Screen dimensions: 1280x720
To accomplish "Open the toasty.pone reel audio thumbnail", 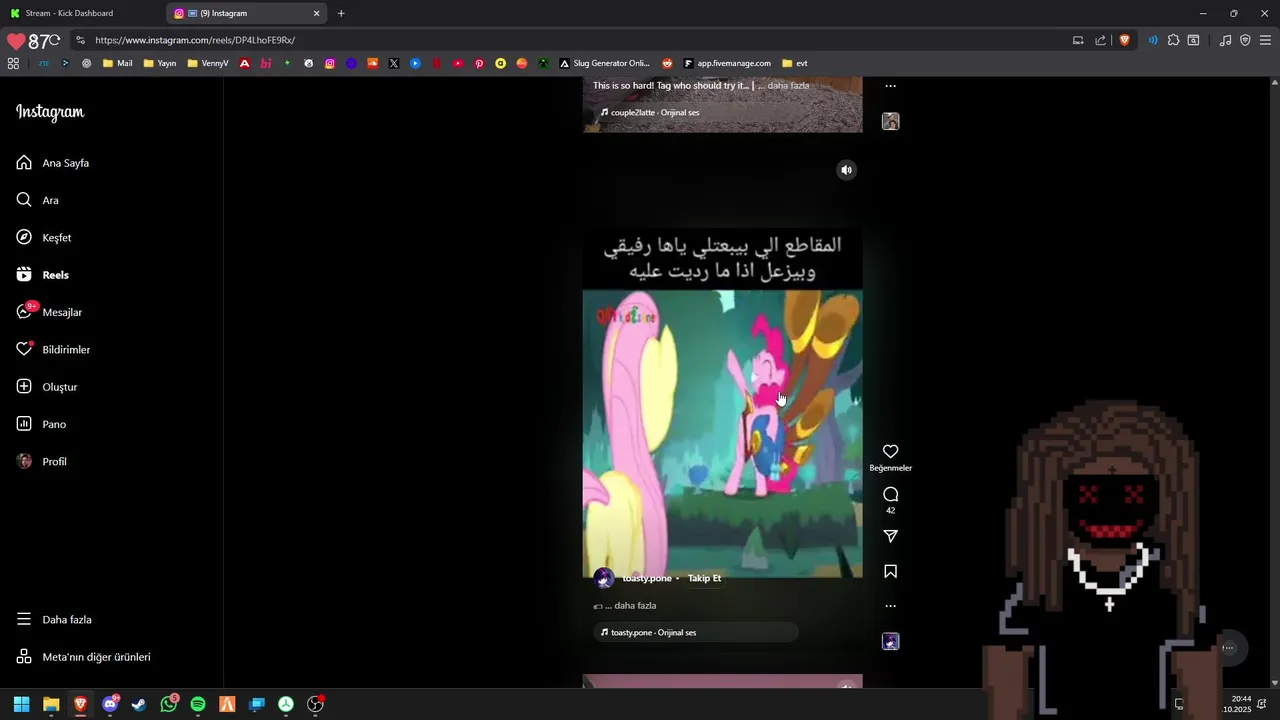I will click(890, 642).
